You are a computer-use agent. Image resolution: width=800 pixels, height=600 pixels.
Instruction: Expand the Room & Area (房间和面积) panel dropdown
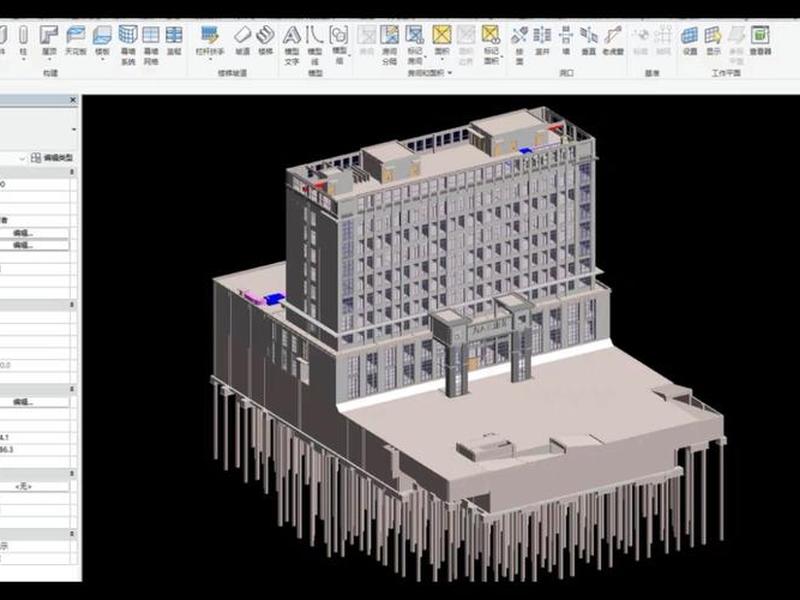[450, 73]
